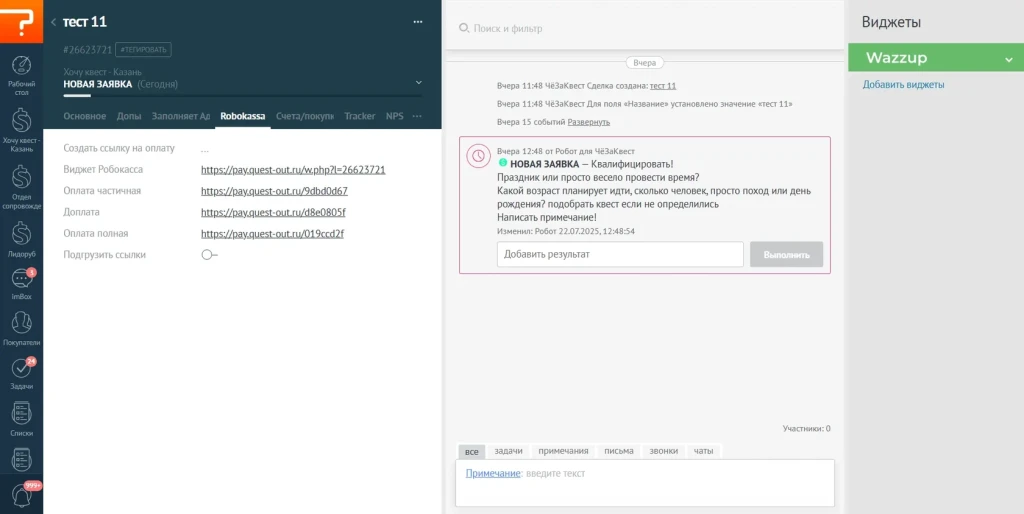Open the Оплата полная link 019ccd2f
1024x514 pixels.
(x=272, y=234)
